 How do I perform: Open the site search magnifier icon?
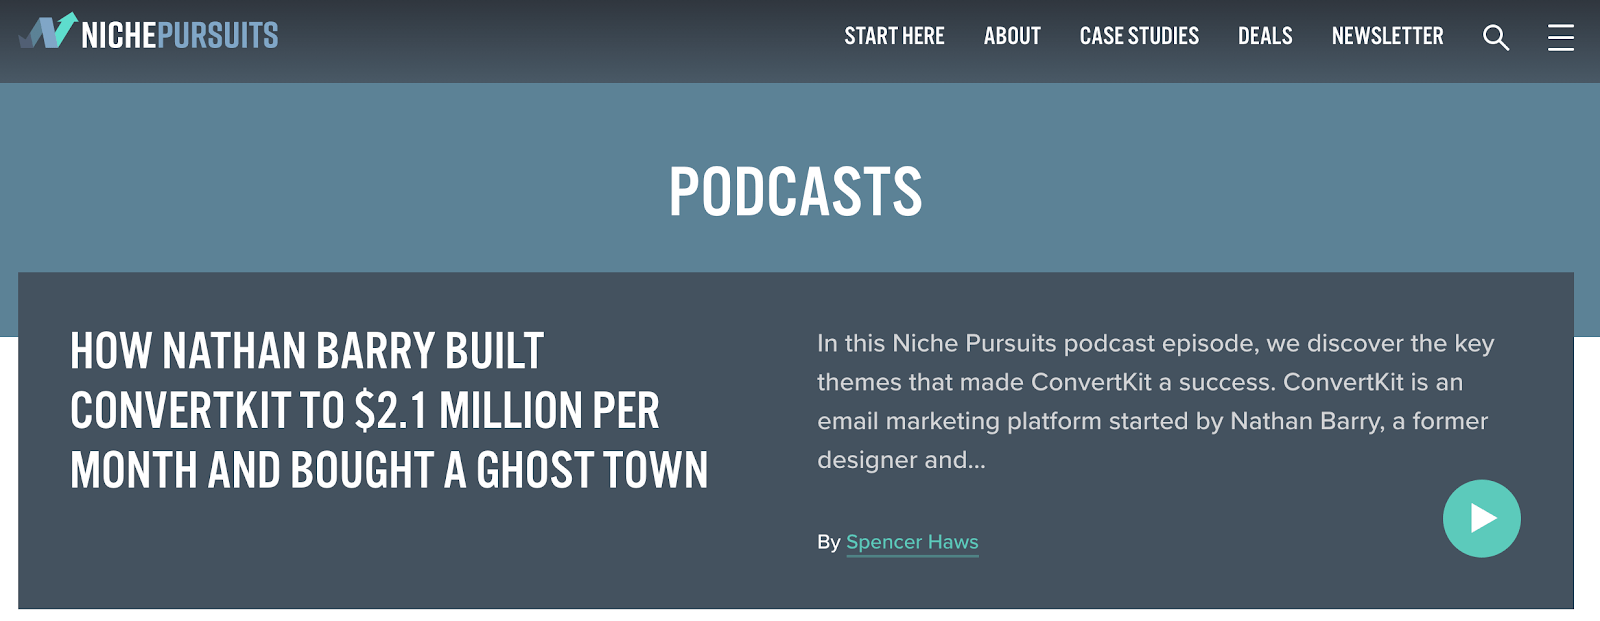tap(1496, 38)
